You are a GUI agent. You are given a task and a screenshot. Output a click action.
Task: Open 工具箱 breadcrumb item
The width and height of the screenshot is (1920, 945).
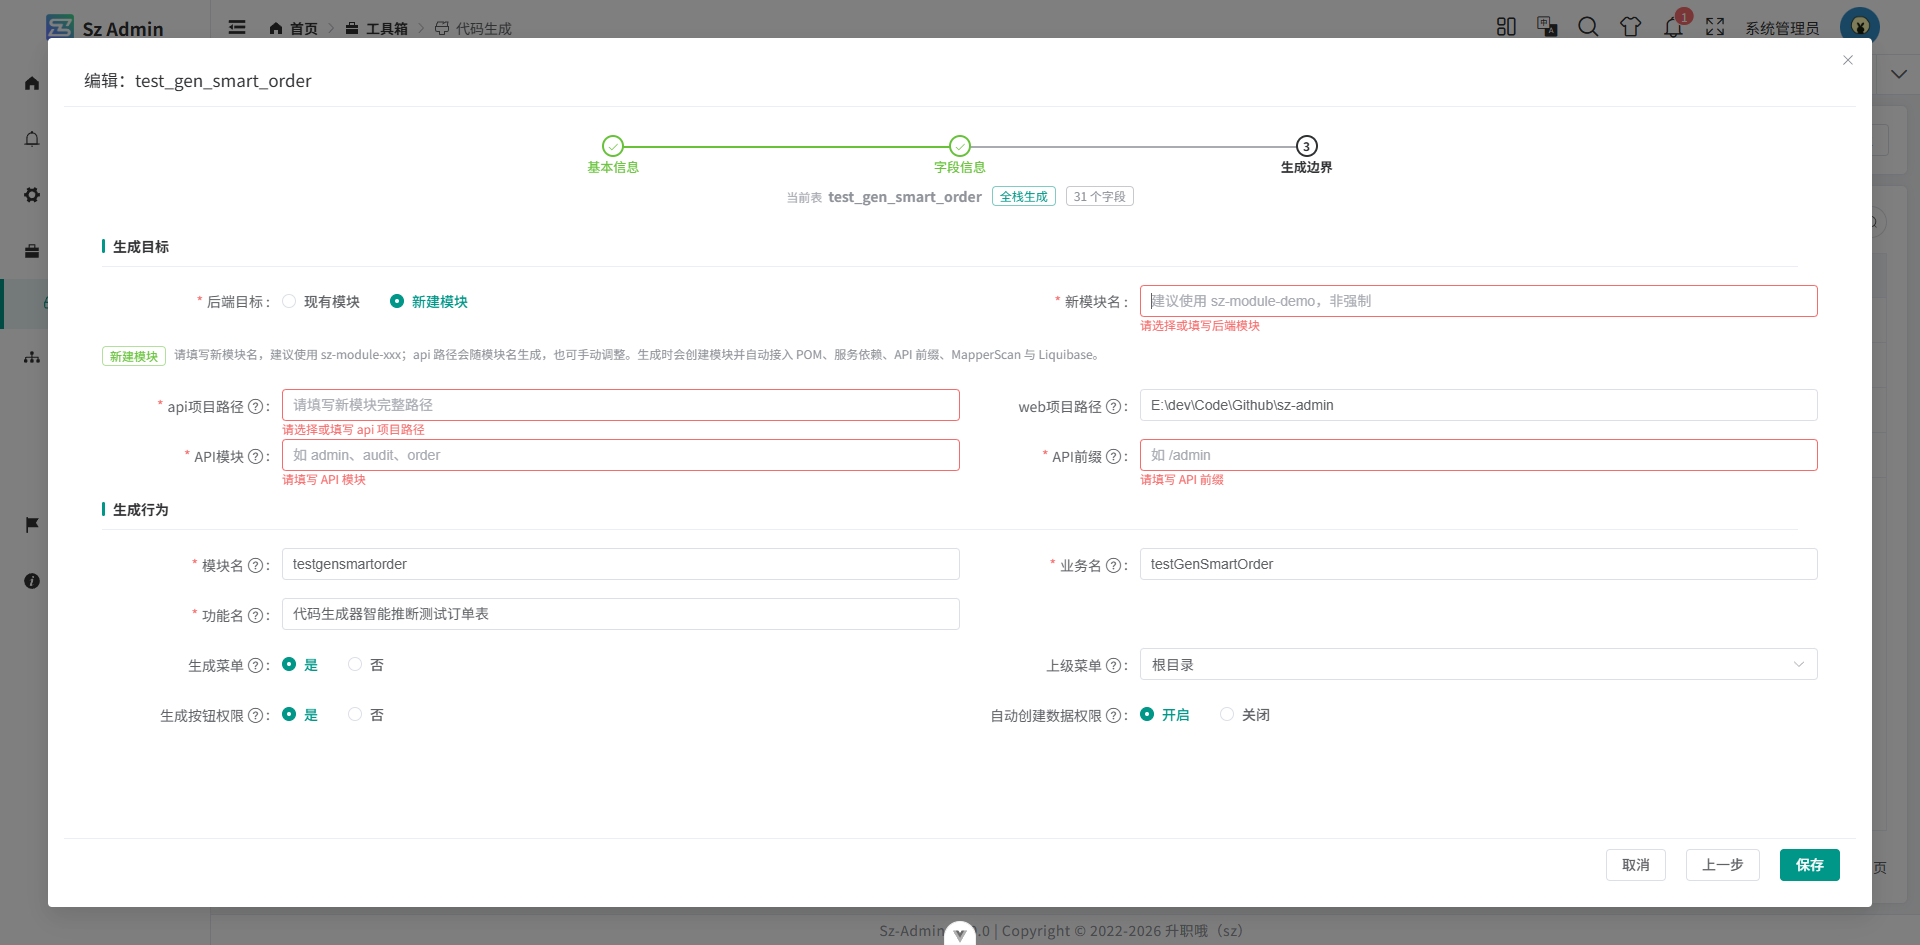point(377,28)
